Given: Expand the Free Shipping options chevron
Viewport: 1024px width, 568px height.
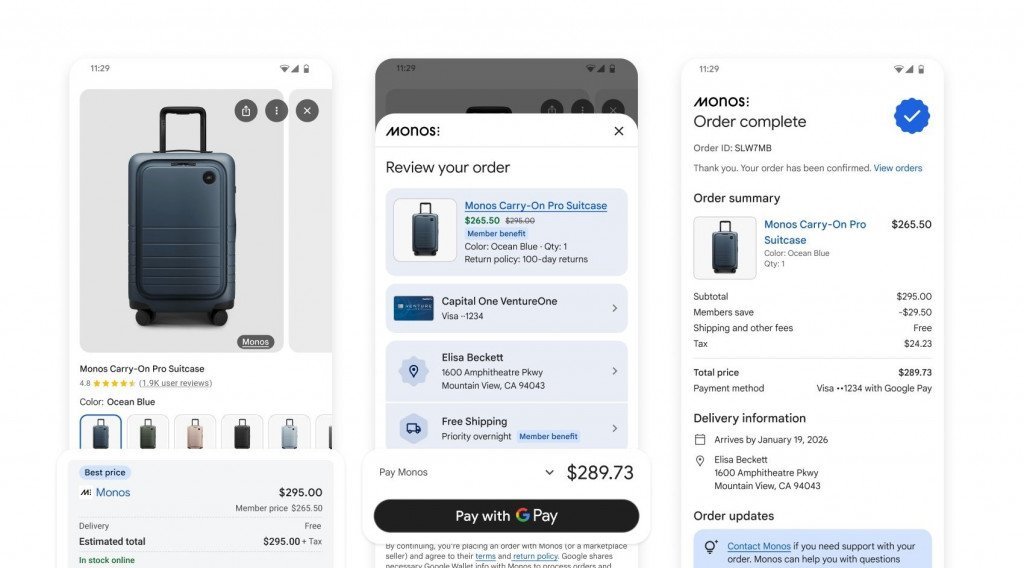Looking at the screenshot, I should pos(615,428).
